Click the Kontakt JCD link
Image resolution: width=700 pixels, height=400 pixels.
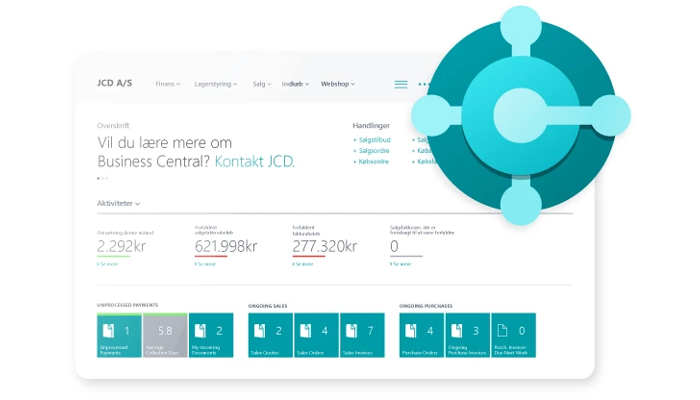pos(254,161)
